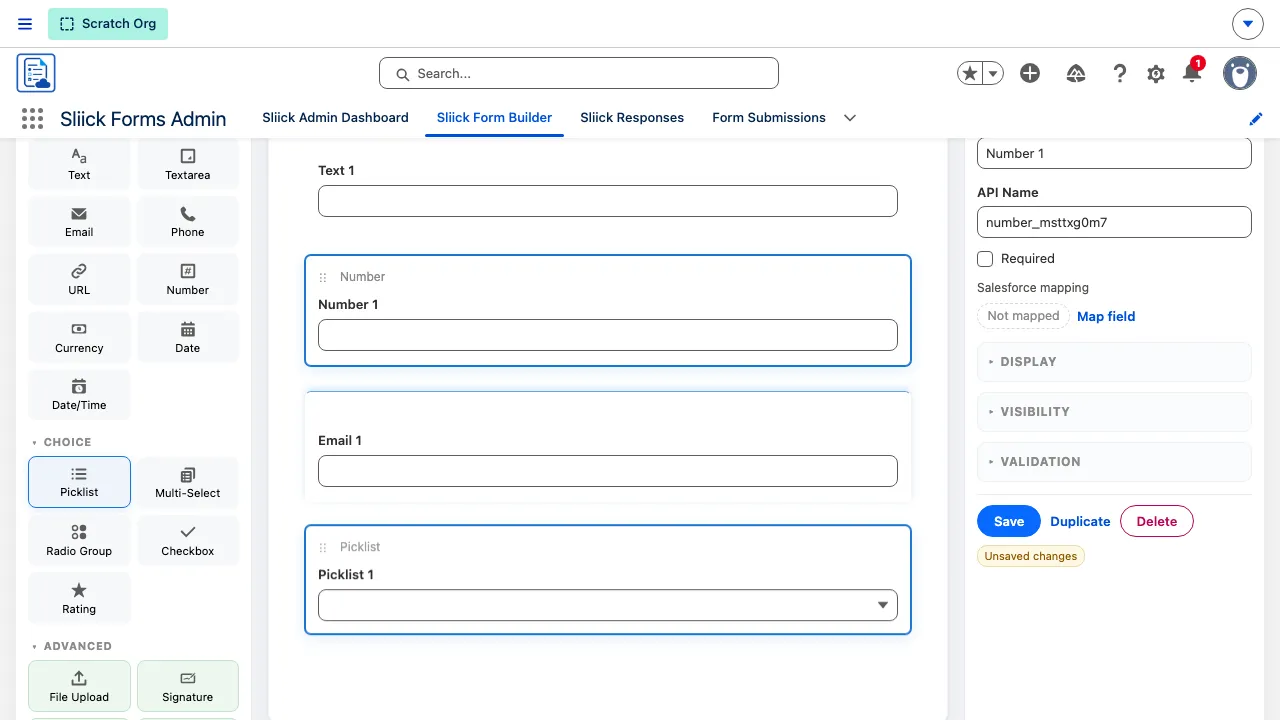This screenshot has width=1280, height=720.
Task: Open the user profile avatar
Action: [x=1240, y=73]
